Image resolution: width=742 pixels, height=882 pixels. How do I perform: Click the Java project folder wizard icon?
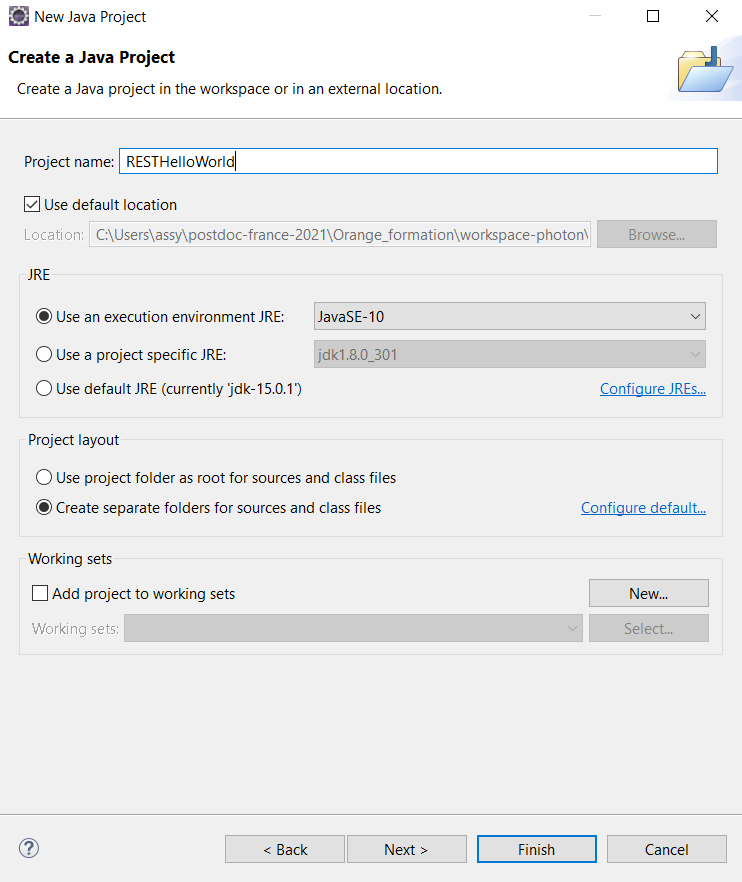pos(705,68)
